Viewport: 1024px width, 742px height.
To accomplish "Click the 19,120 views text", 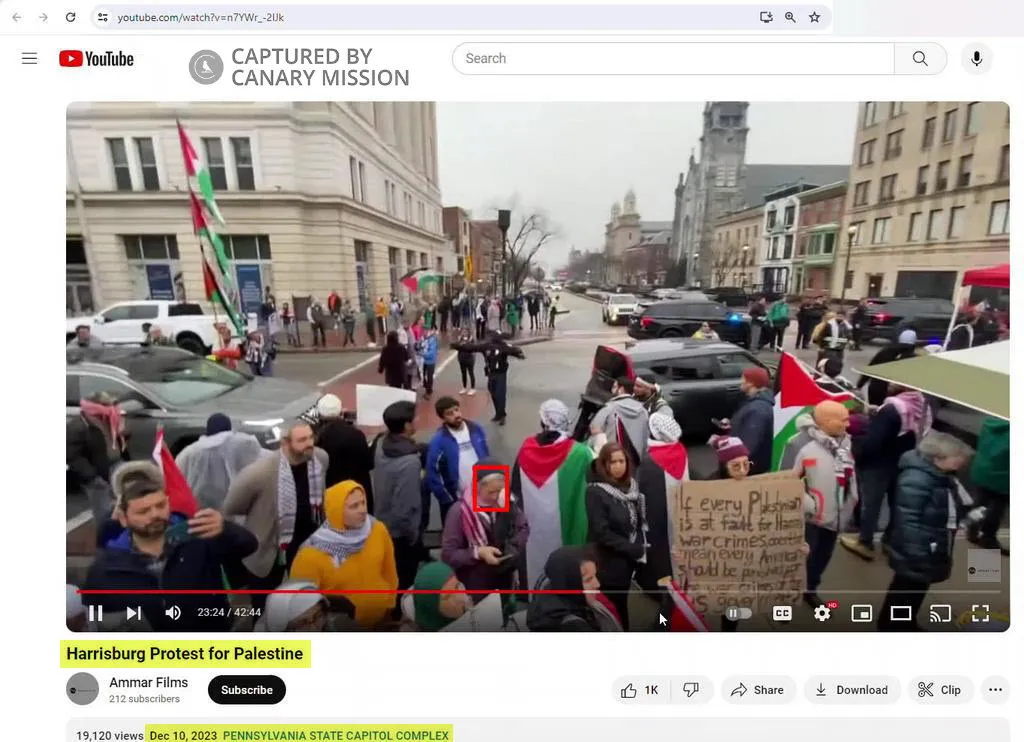I will point(109,735).
